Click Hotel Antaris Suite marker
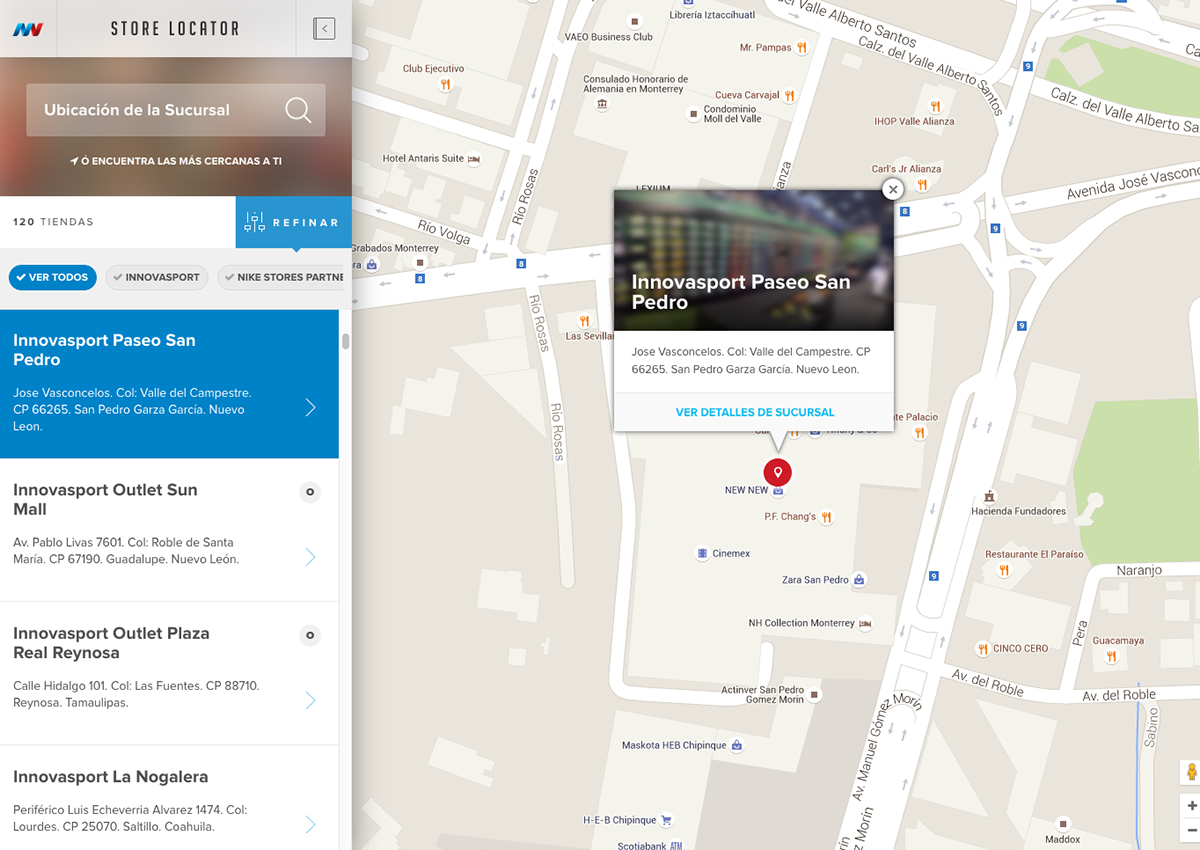 click(x=474, y=158)
